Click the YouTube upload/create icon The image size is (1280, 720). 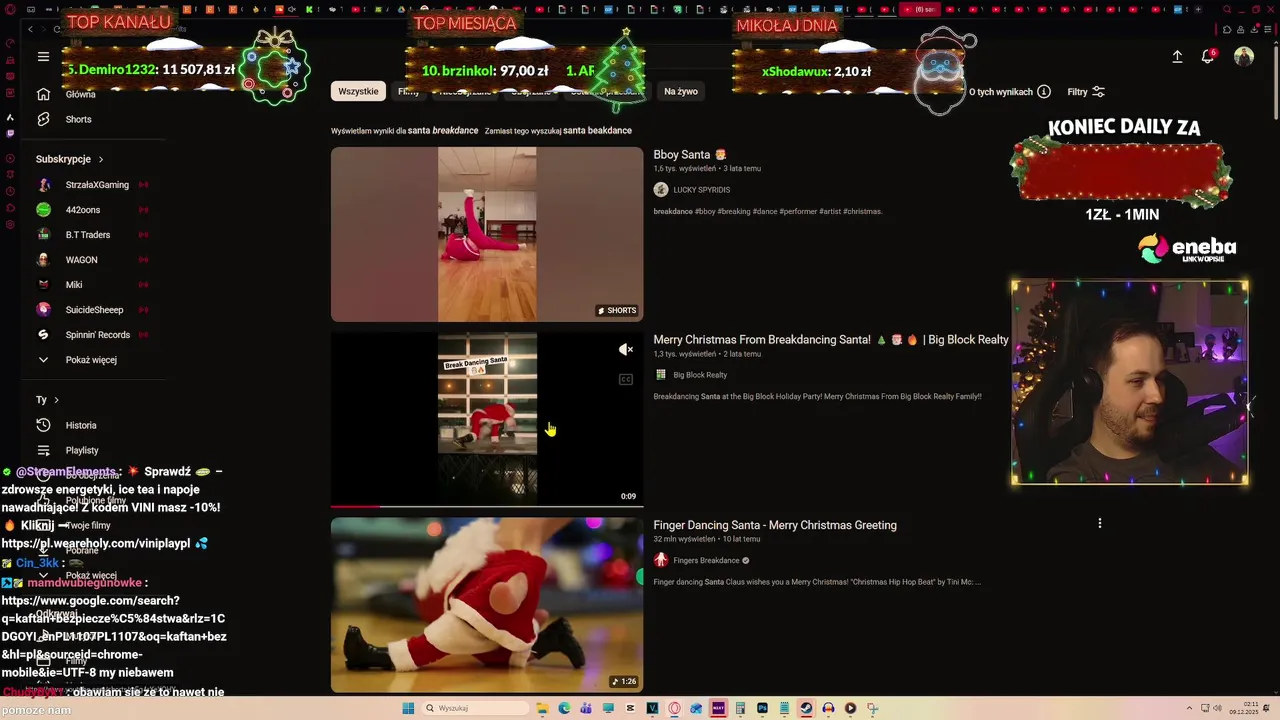click(x=1177, y=57)
